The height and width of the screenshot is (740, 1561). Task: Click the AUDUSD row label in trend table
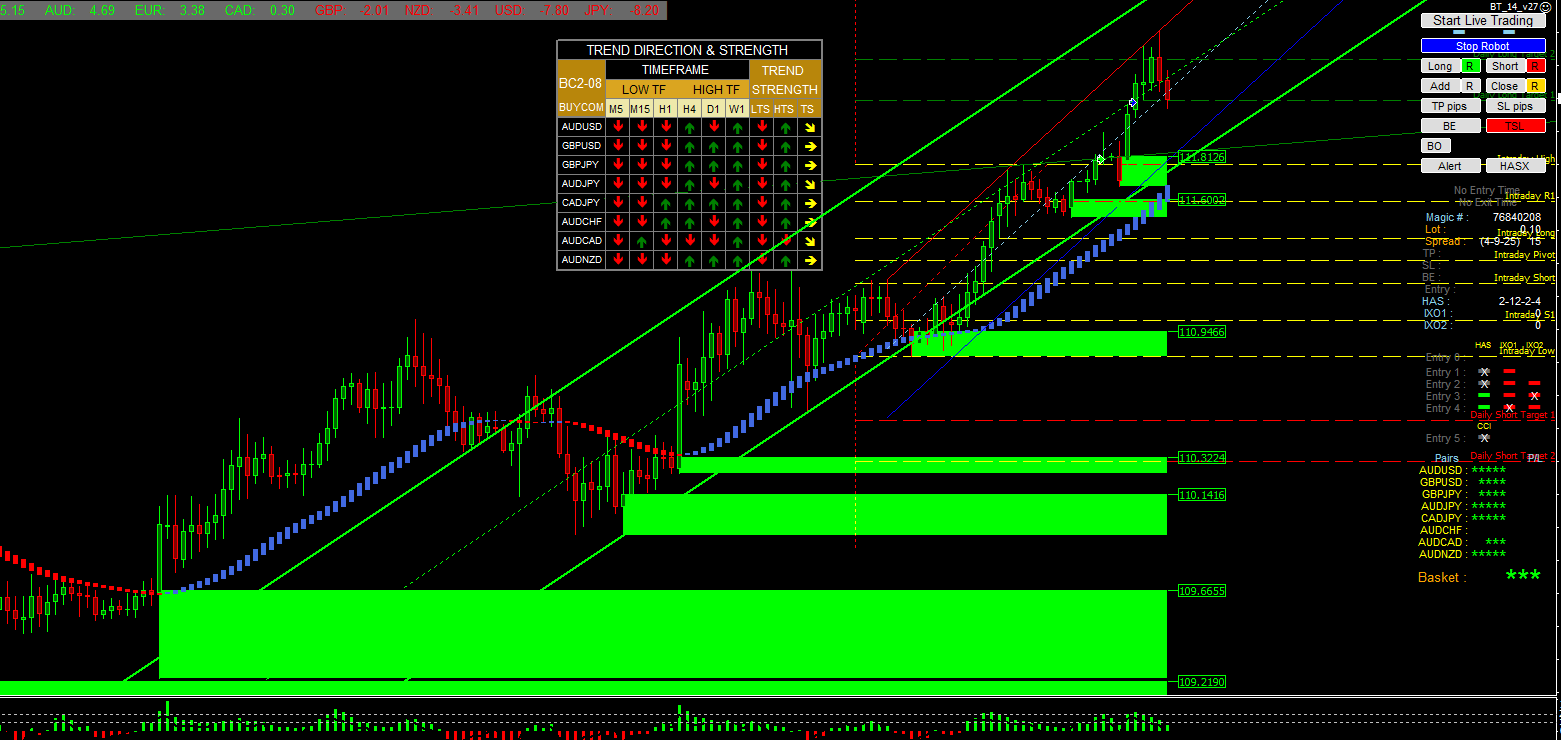[581, 127]
